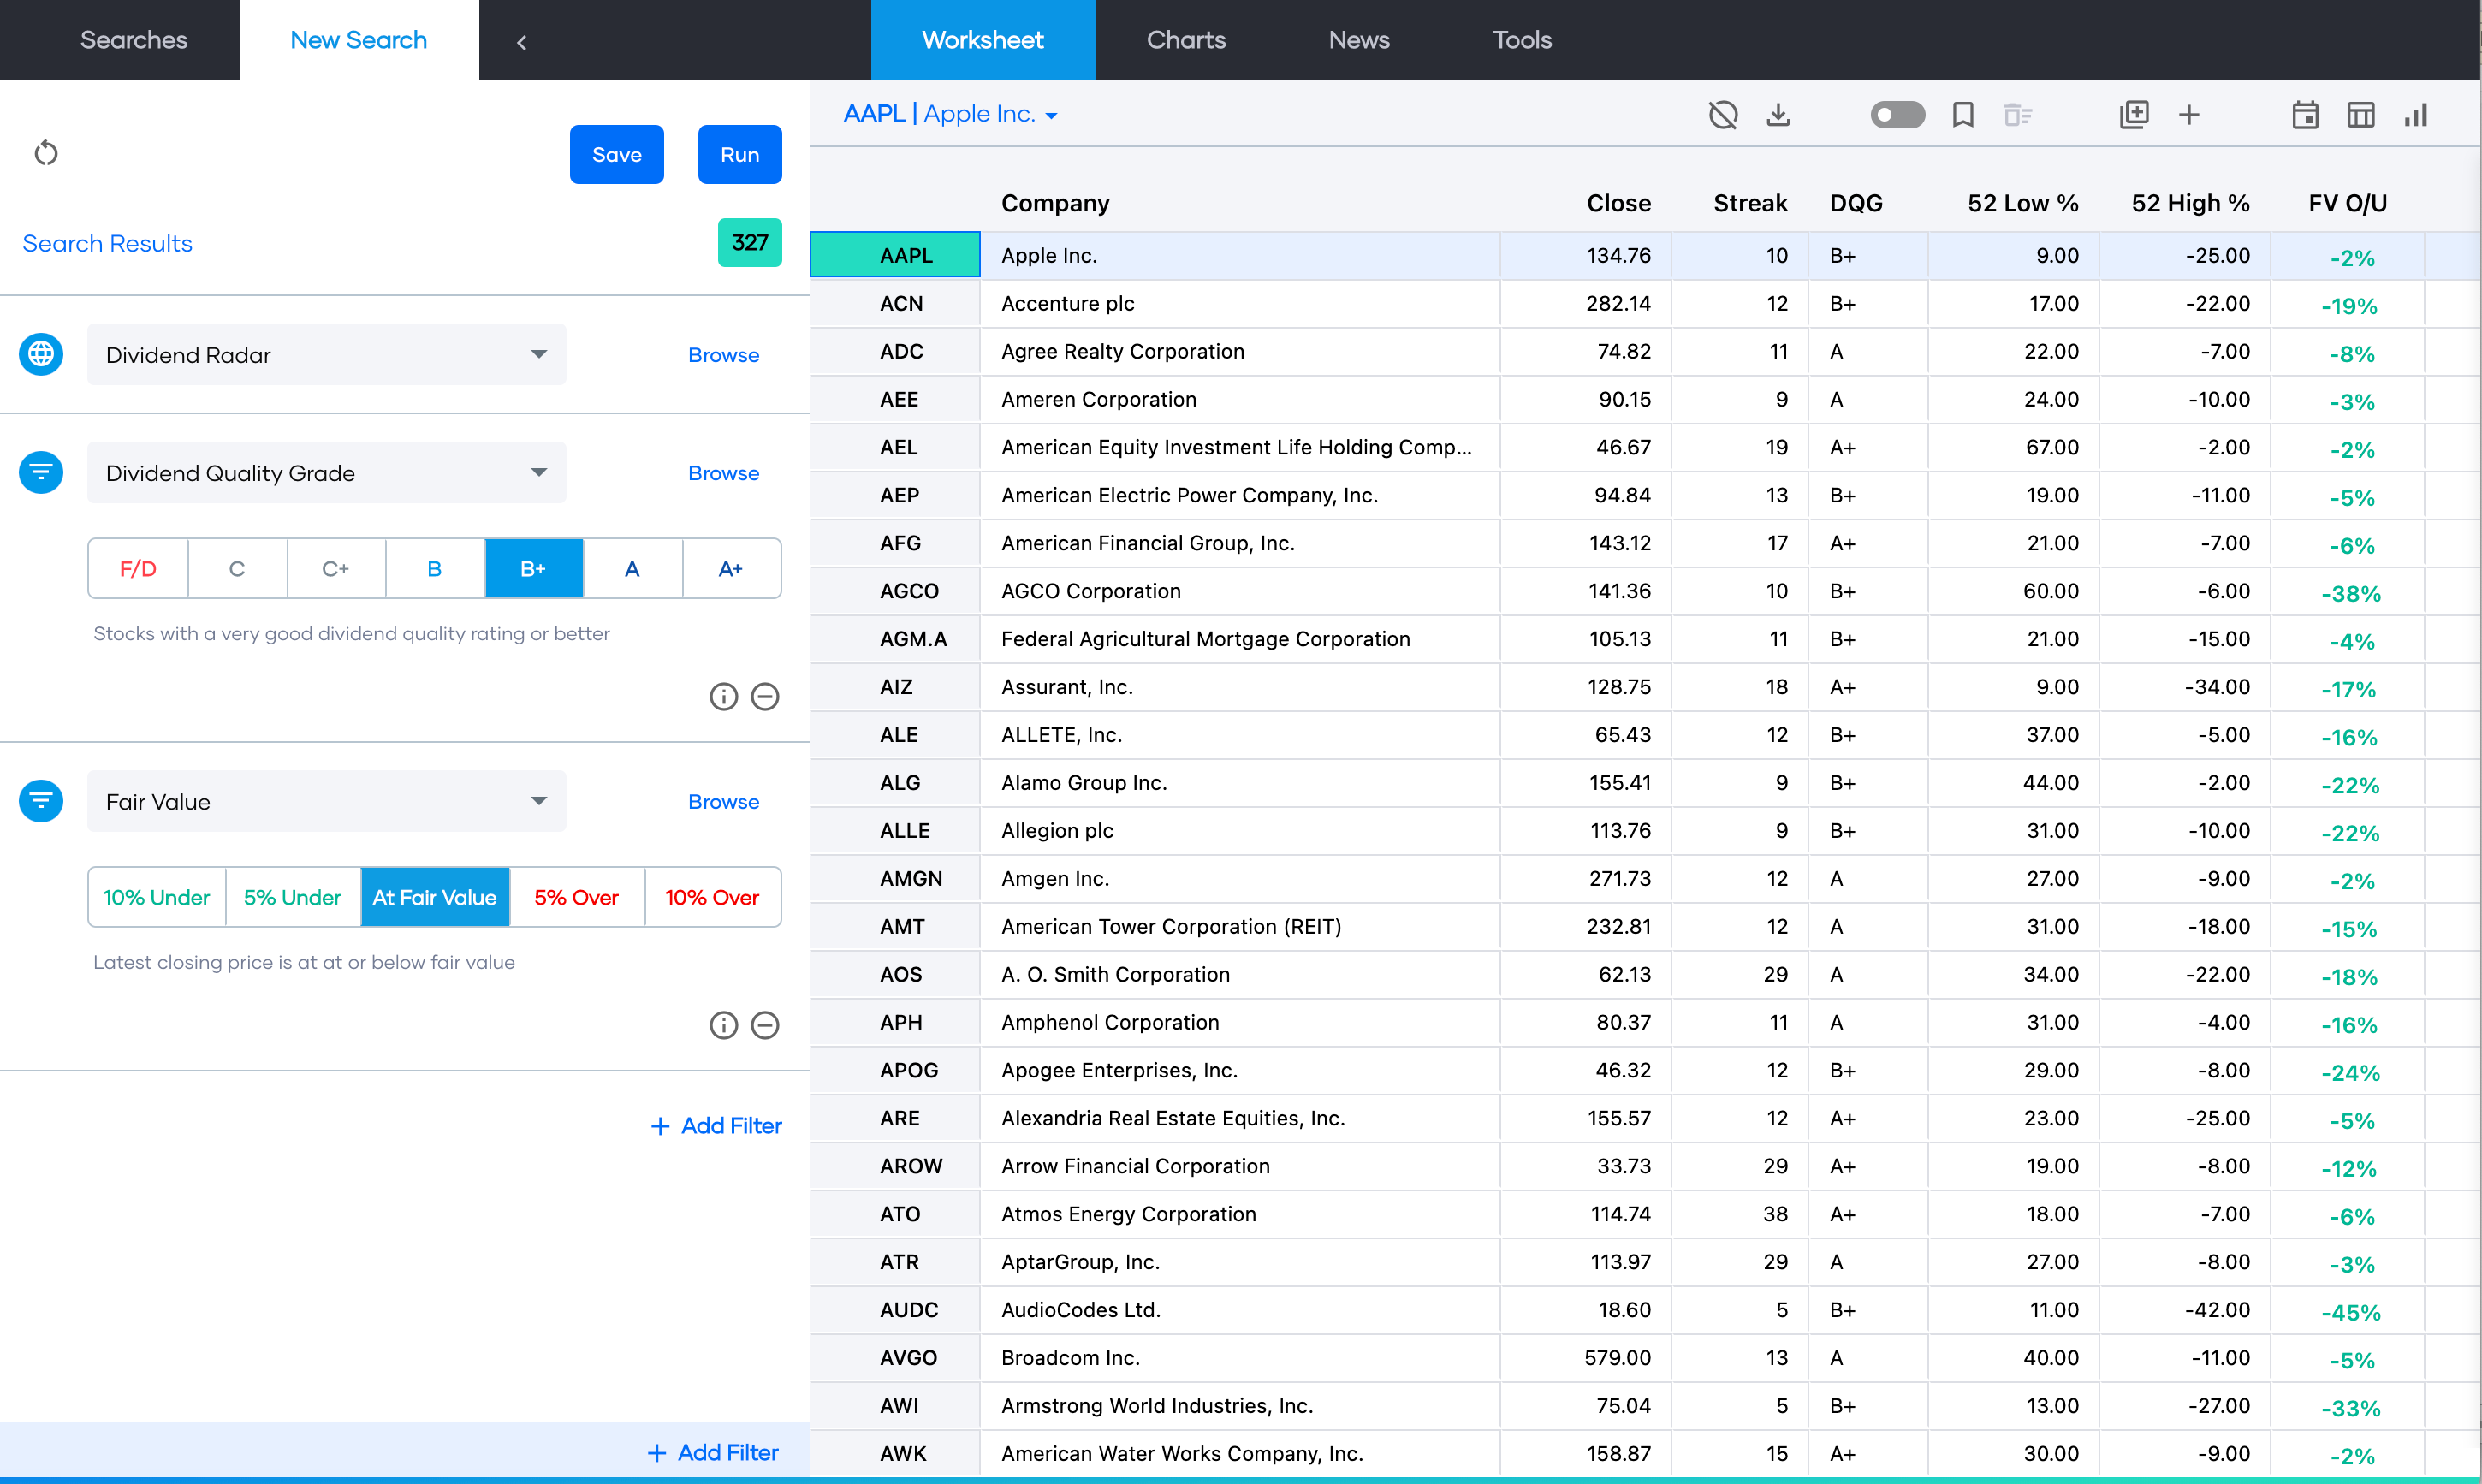The width and height of the screenshot is (2482, 1484).
Task: Show info for Dividend Quality Grade filter
Action: point(723,697)
